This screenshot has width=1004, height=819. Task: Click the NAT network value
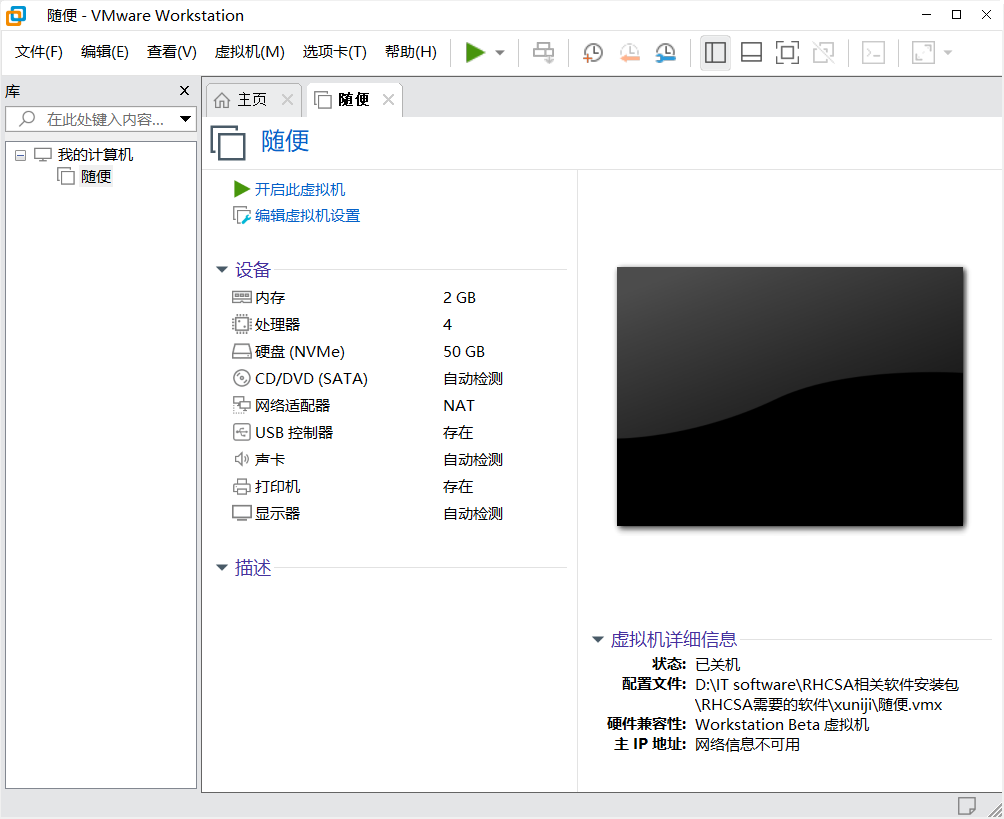coord(458,405)
